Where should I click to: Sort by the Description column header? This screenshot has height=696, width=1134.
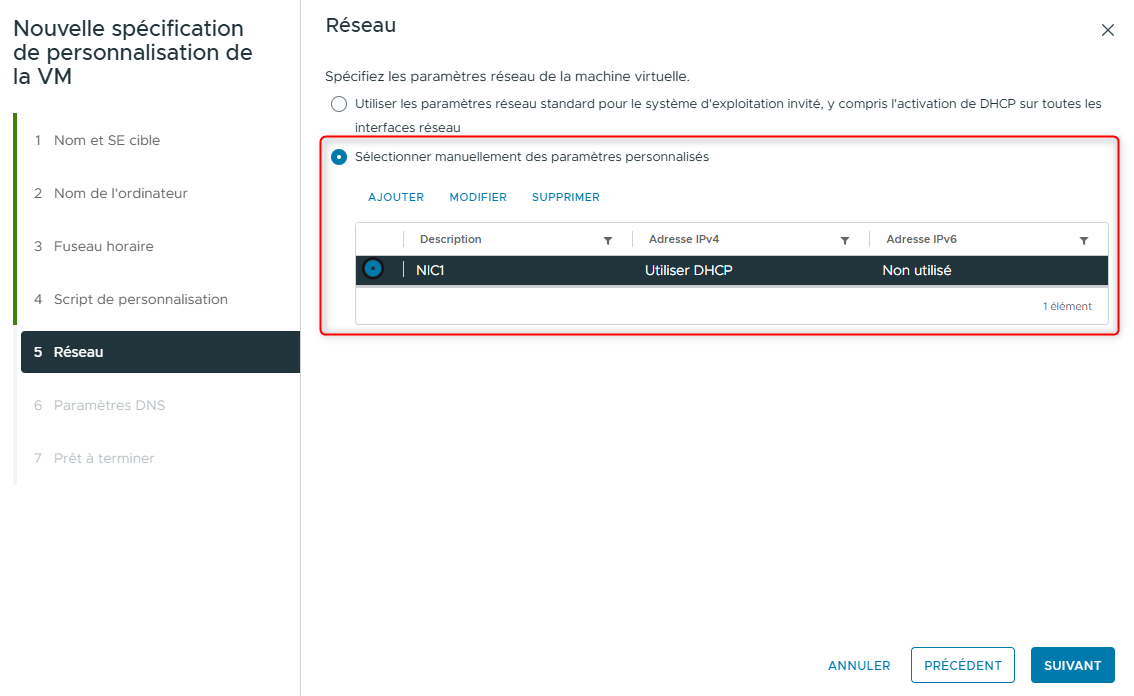point(450,239)
